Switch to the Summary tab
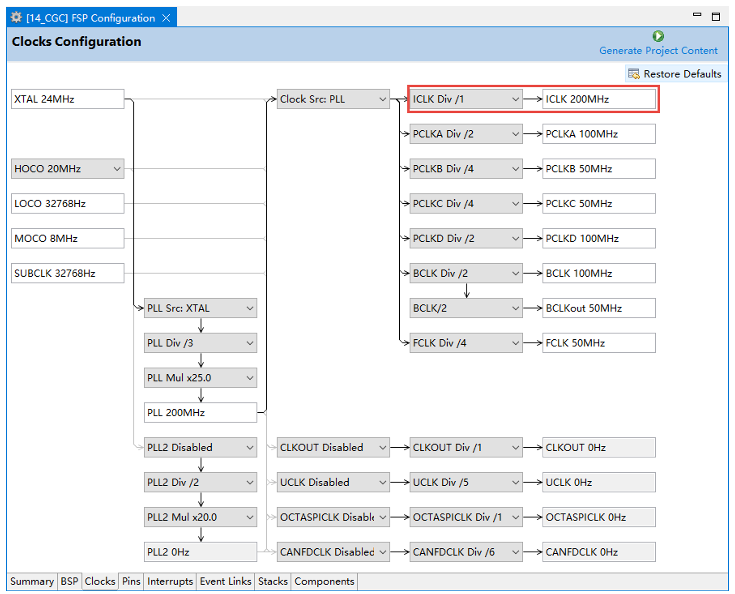The image size is (735, 594). 32,581
